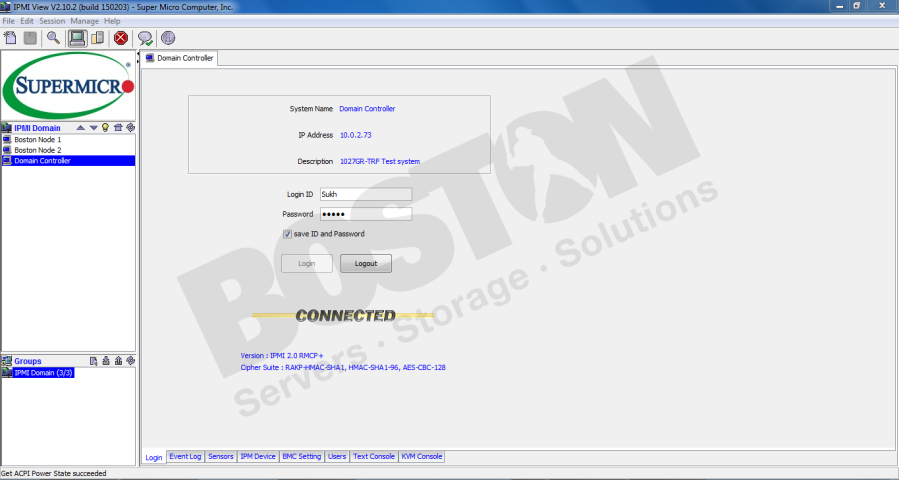Click the New System toolbar icon
The image size is (899, 480).
pyautogui.click(x=10, y=38)
